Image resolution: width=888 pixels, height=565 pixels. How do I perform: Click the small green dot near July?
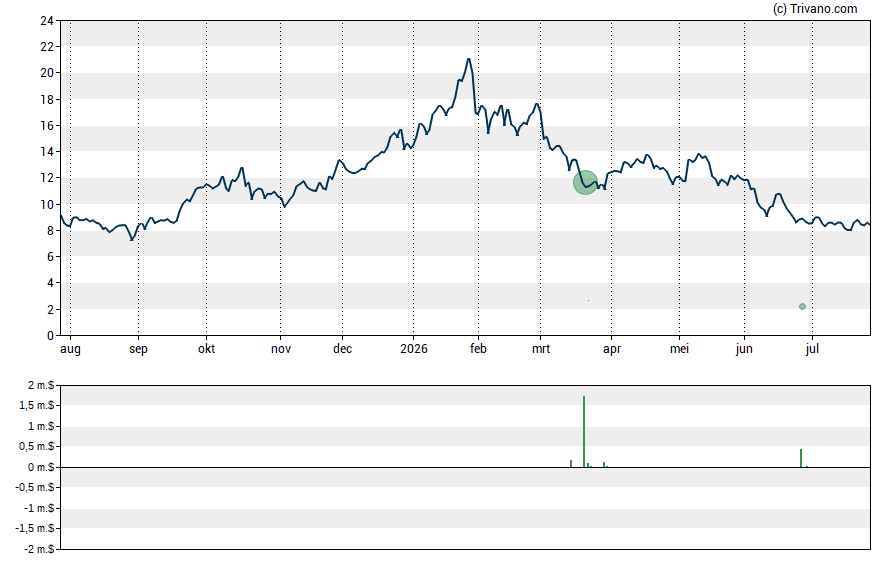point(802,306)
